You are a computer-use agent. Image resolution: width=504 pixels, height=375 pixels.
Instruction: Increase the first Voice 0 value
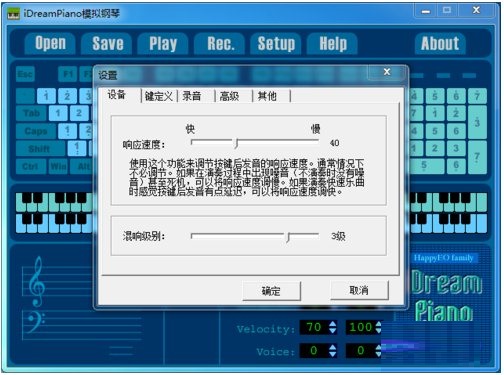(333, 347)
